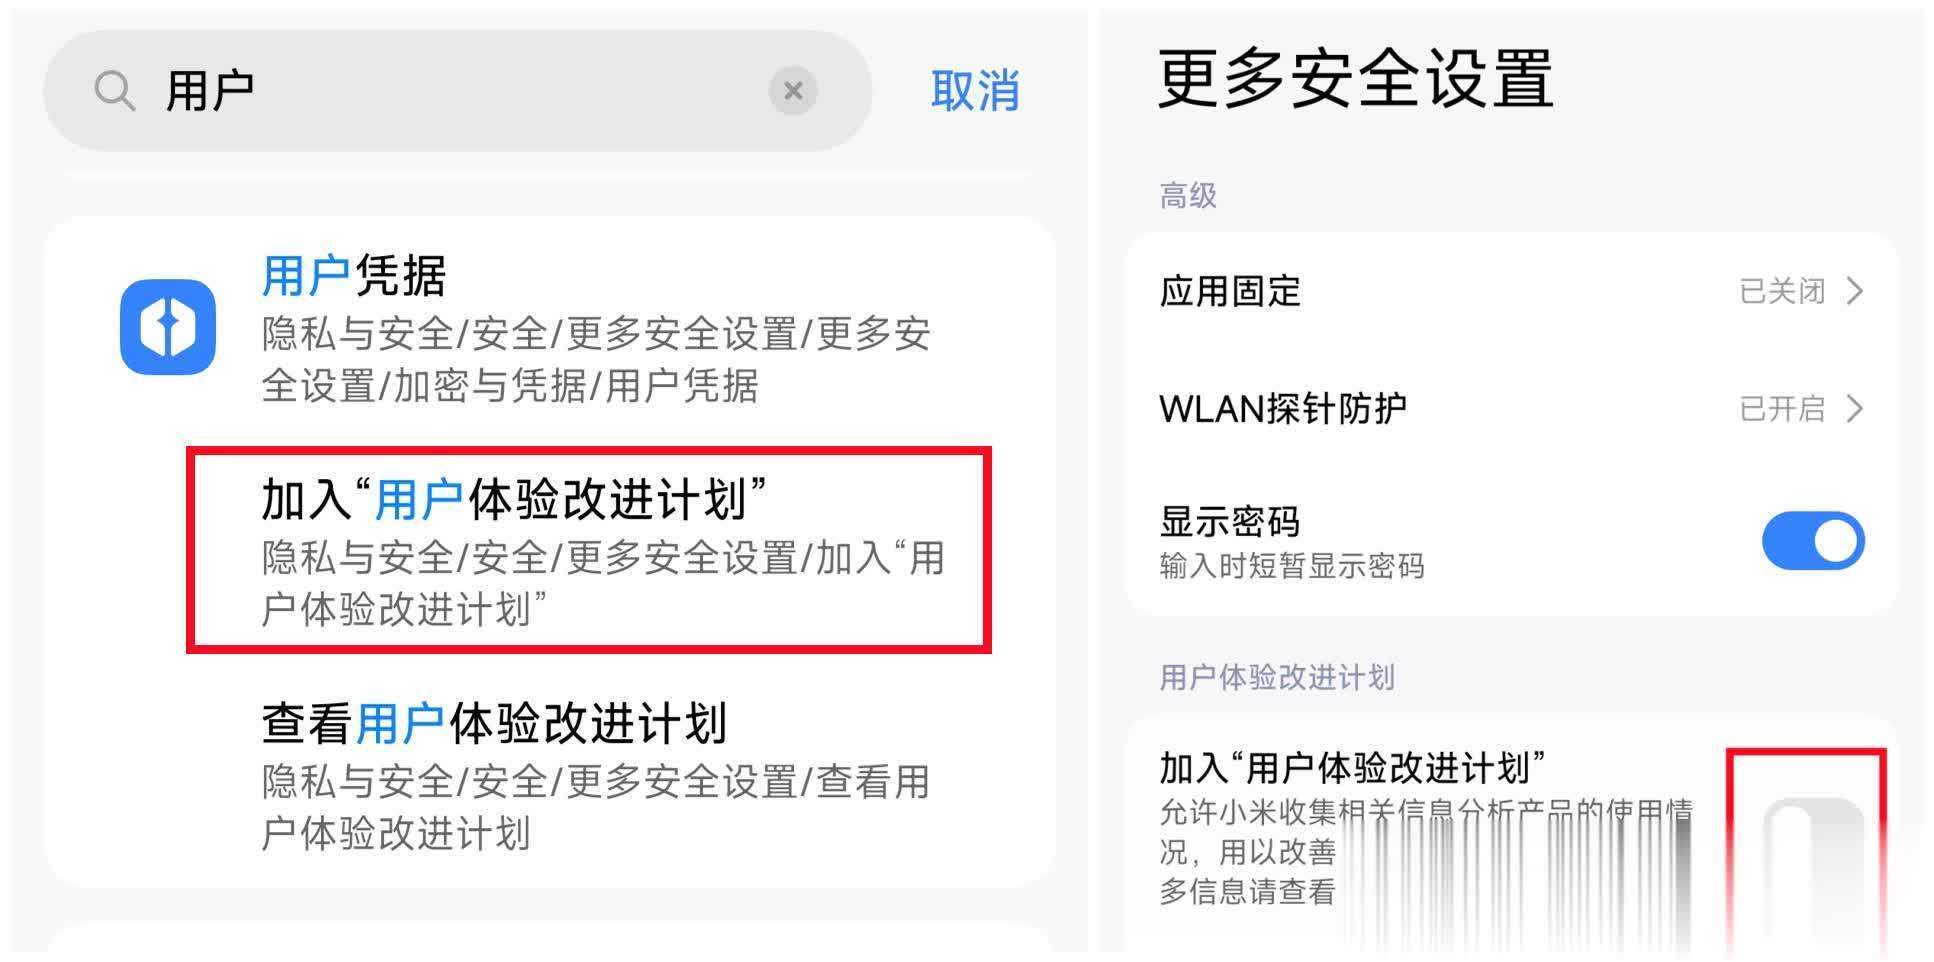Viewport: 1934px width, 962px height.
Task: Expand 应用固定 chevron arrow
Action: click(x=1855, y=291)
